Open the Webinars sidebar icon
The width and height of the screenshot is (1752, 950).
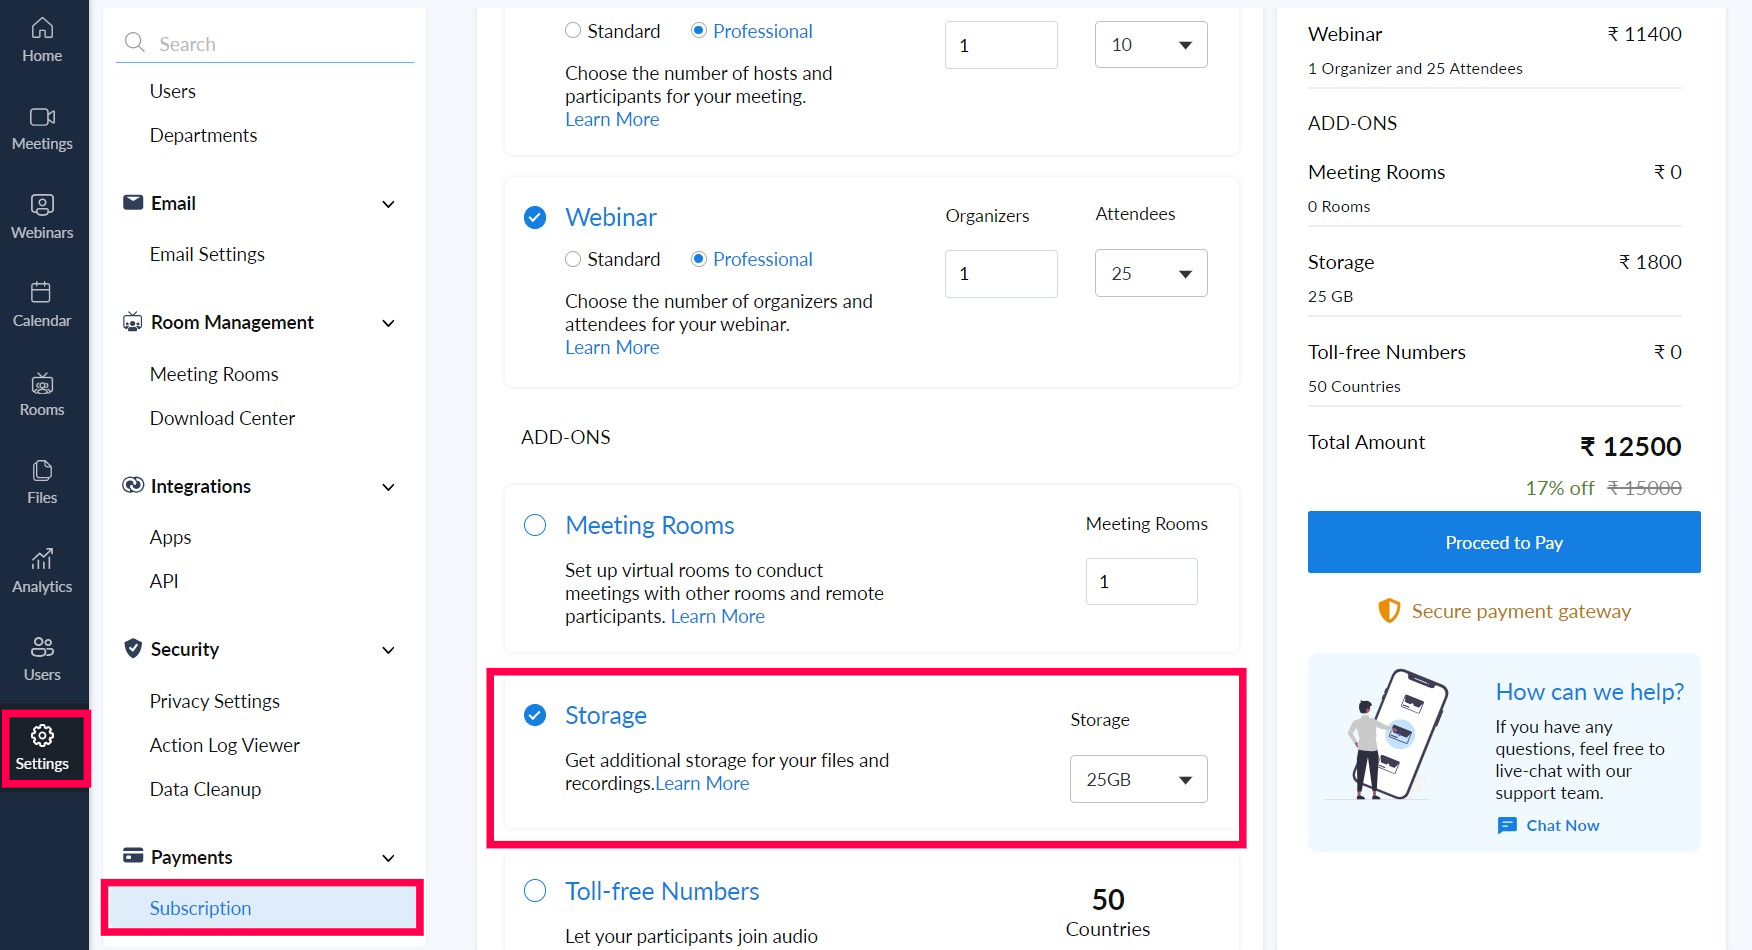pyautogui.click(x=42, y=206)
